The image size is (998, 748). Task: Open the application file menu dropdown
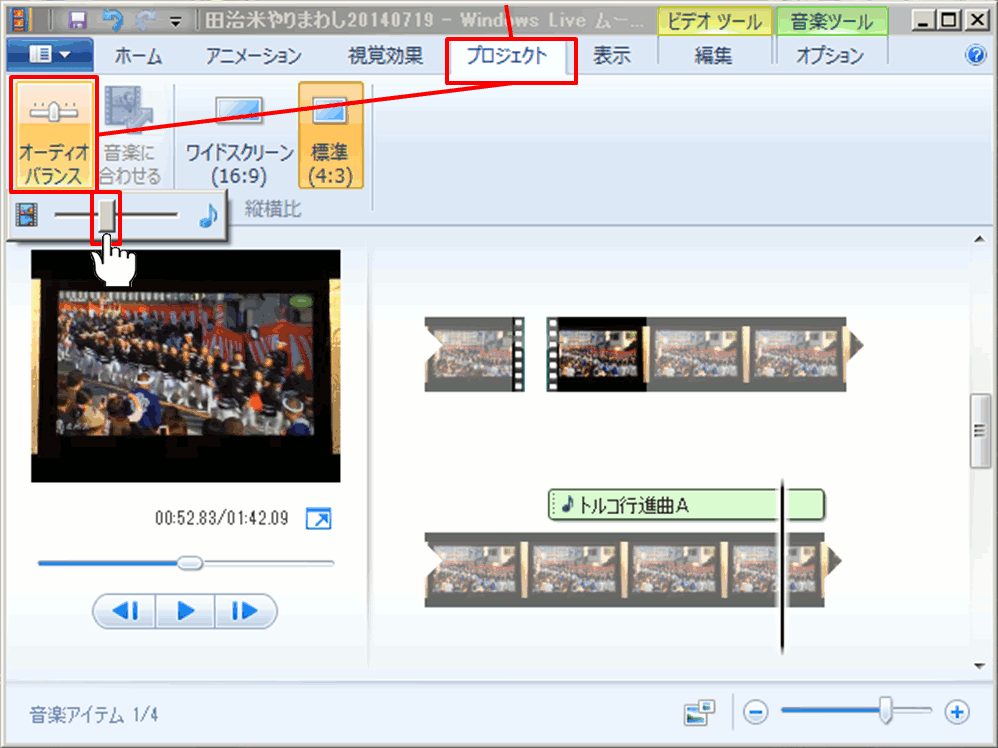[50, 56]
